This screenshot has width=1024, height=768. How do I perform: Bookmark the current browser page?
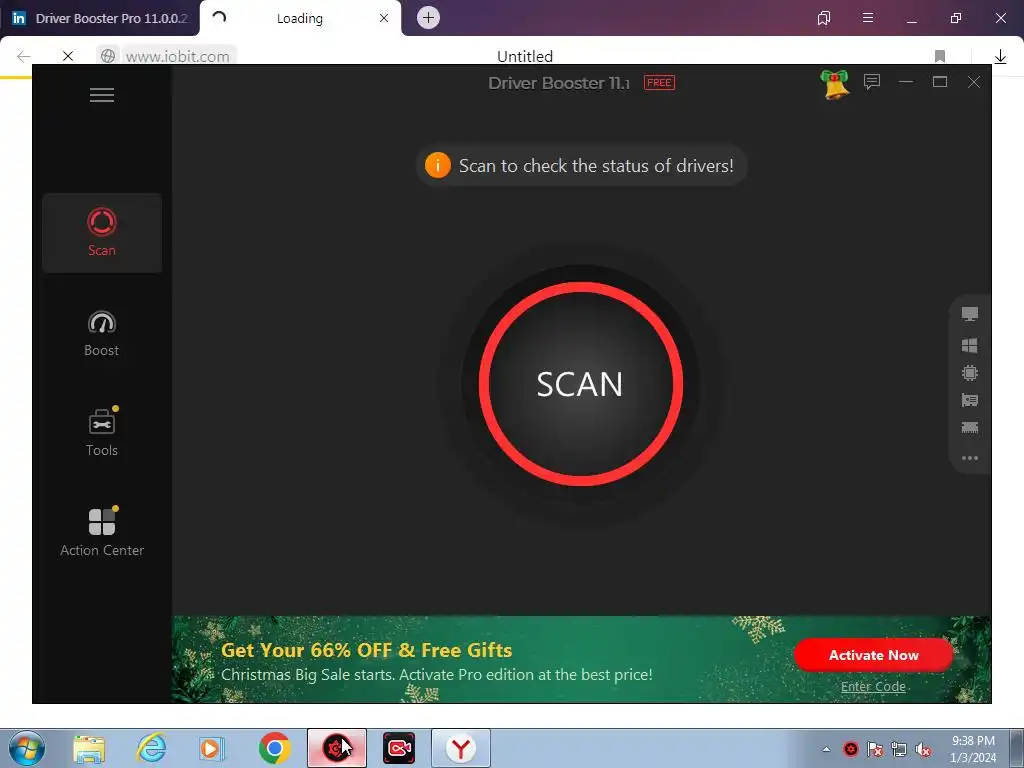940,56
